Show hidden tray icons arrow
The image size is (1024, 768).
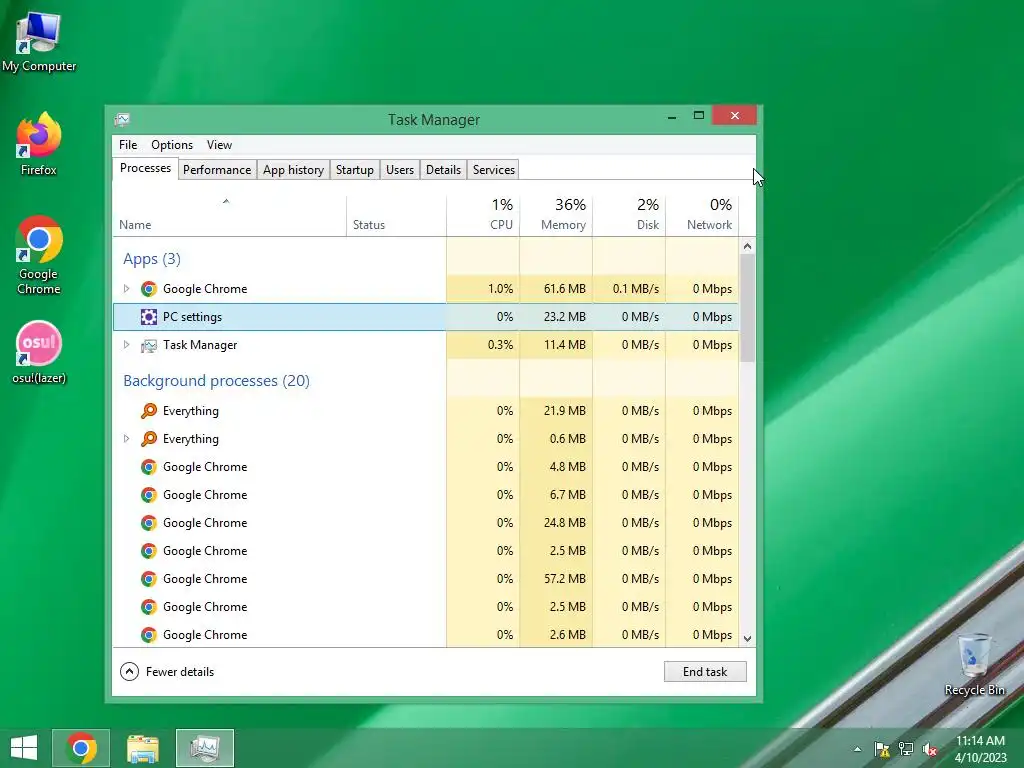857,749
